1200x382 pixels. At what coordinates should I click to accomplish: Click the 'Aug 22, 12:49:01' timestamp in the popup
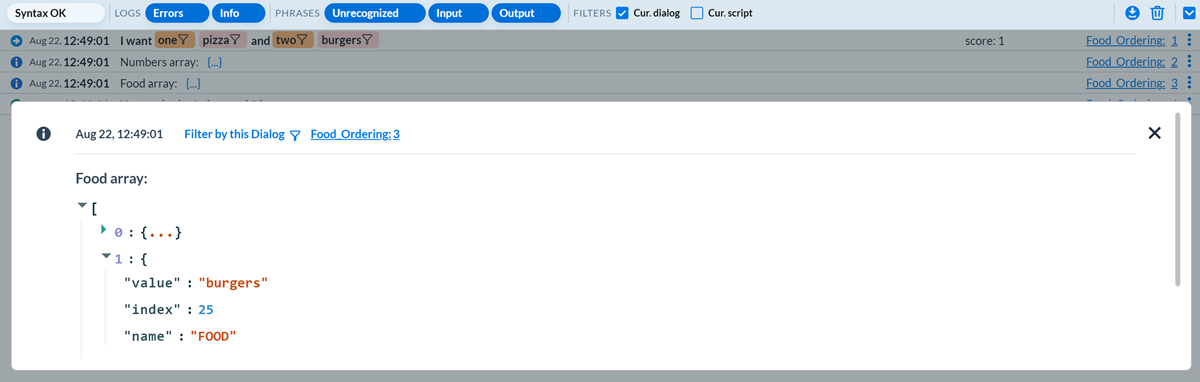click(x=119, y=134)
